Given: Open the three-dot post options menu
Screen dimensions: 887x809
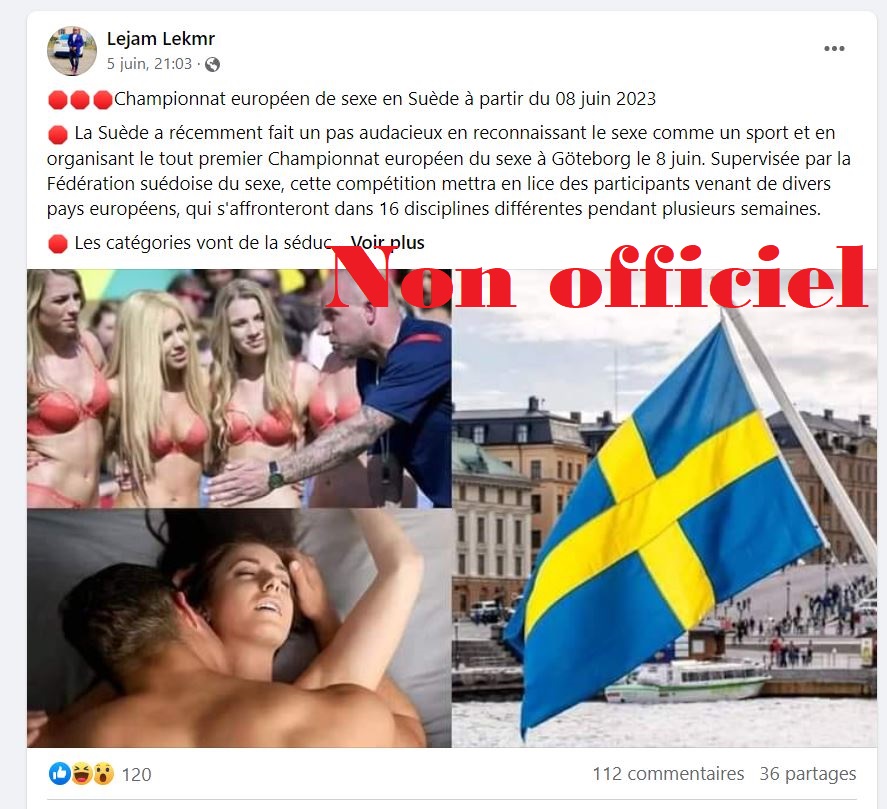Looking at the screenshot, I should click(x=834, y=49).
